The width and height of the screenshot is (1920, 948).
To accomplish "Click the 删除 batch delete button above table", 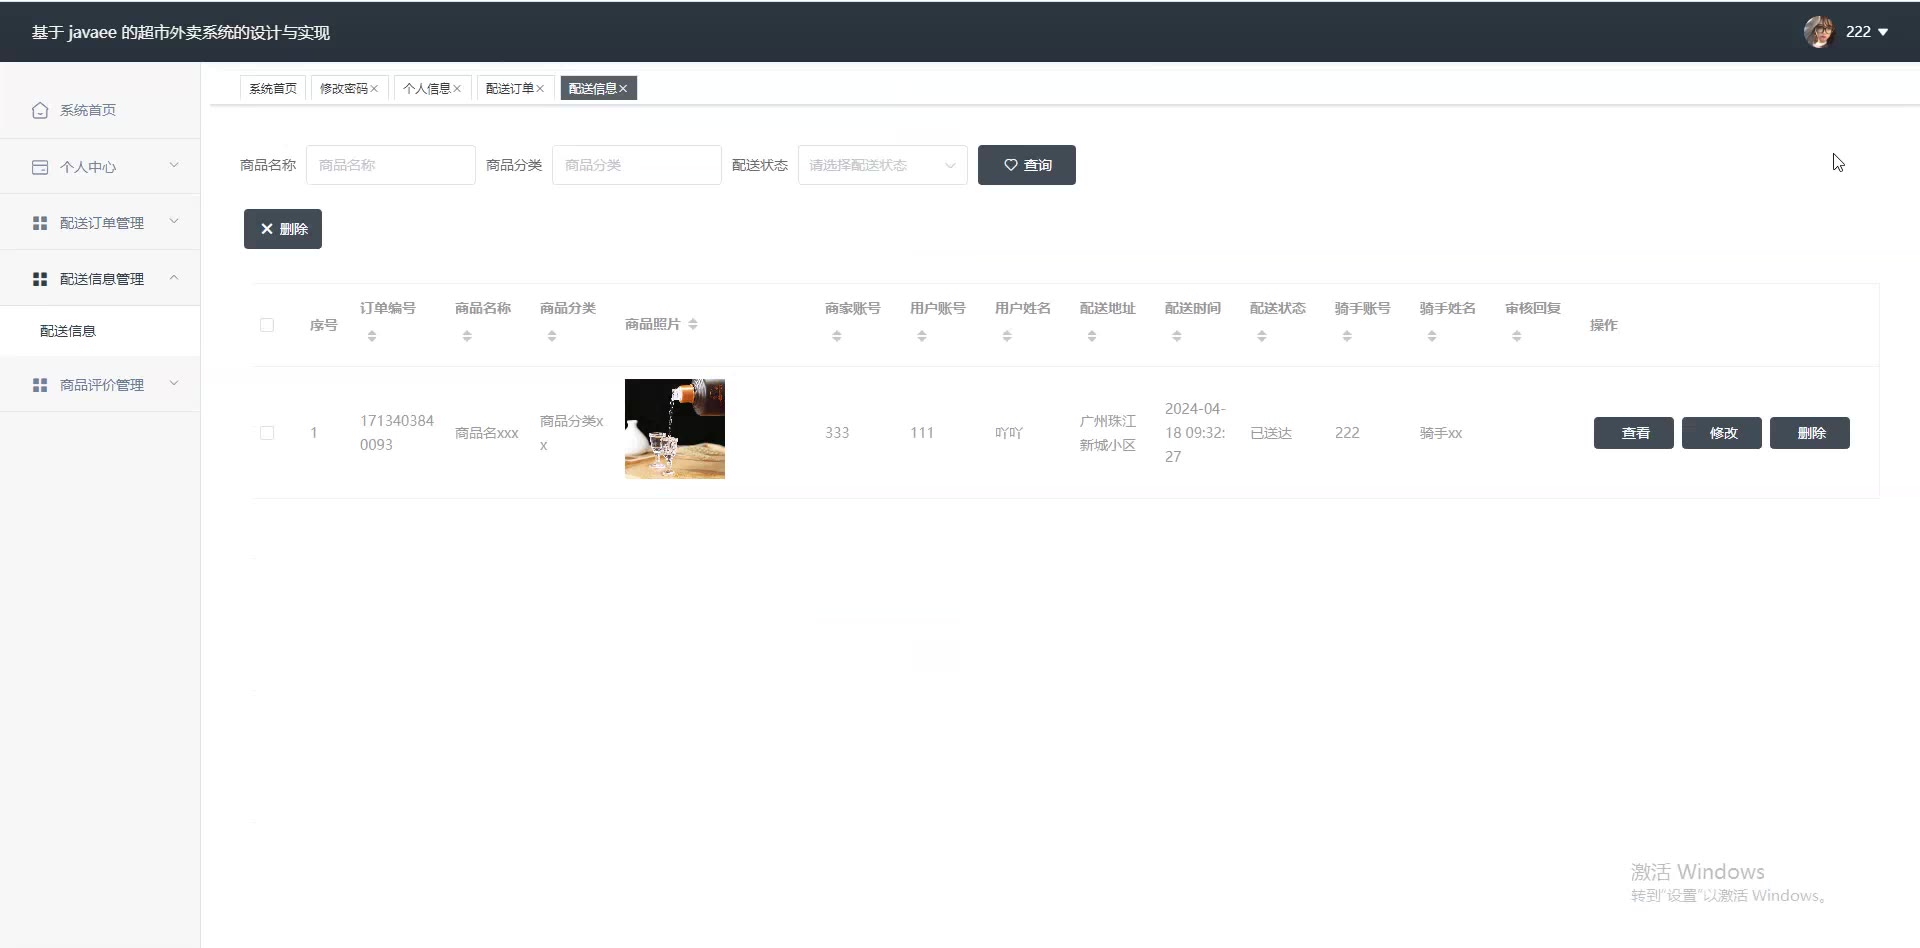I will (x=283, y=229).
